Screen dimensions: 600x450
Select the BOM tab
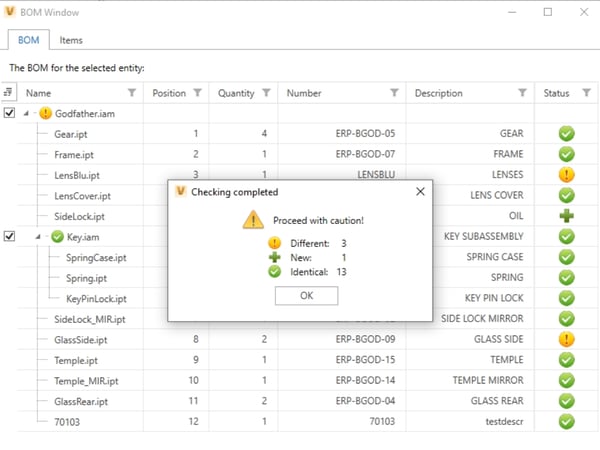[x=28, y=40]
